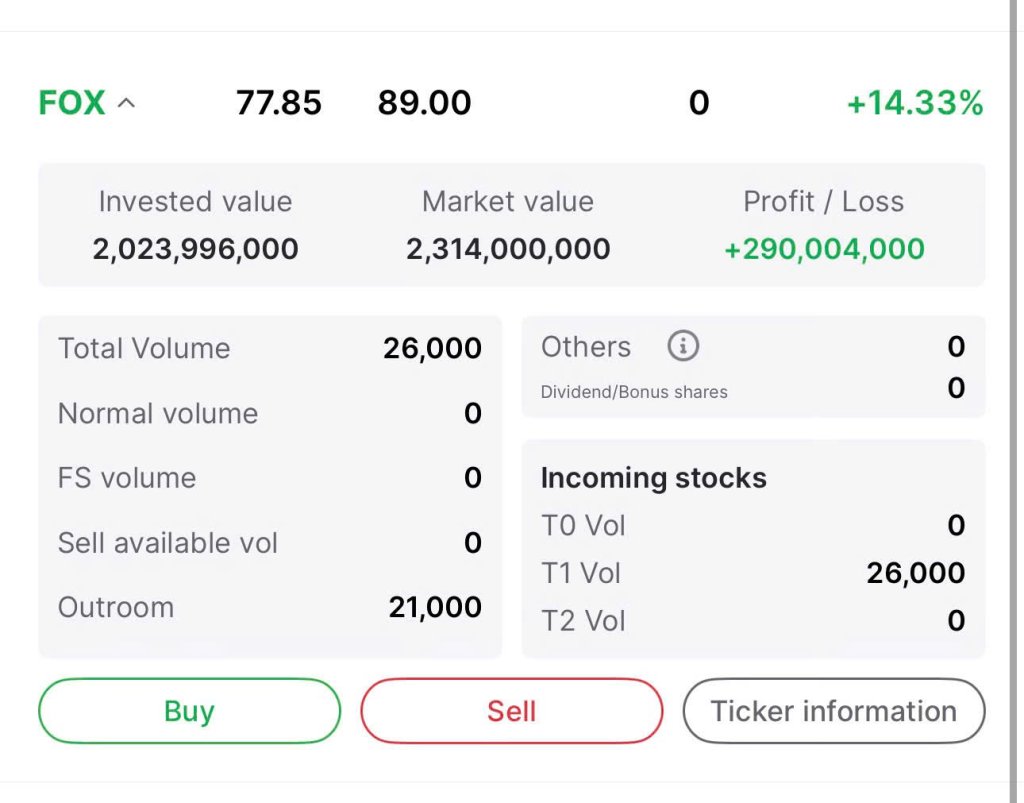1024x803 pixels.
Task: Click the Dividend/Bonus shares label
Action: [634, 392]
